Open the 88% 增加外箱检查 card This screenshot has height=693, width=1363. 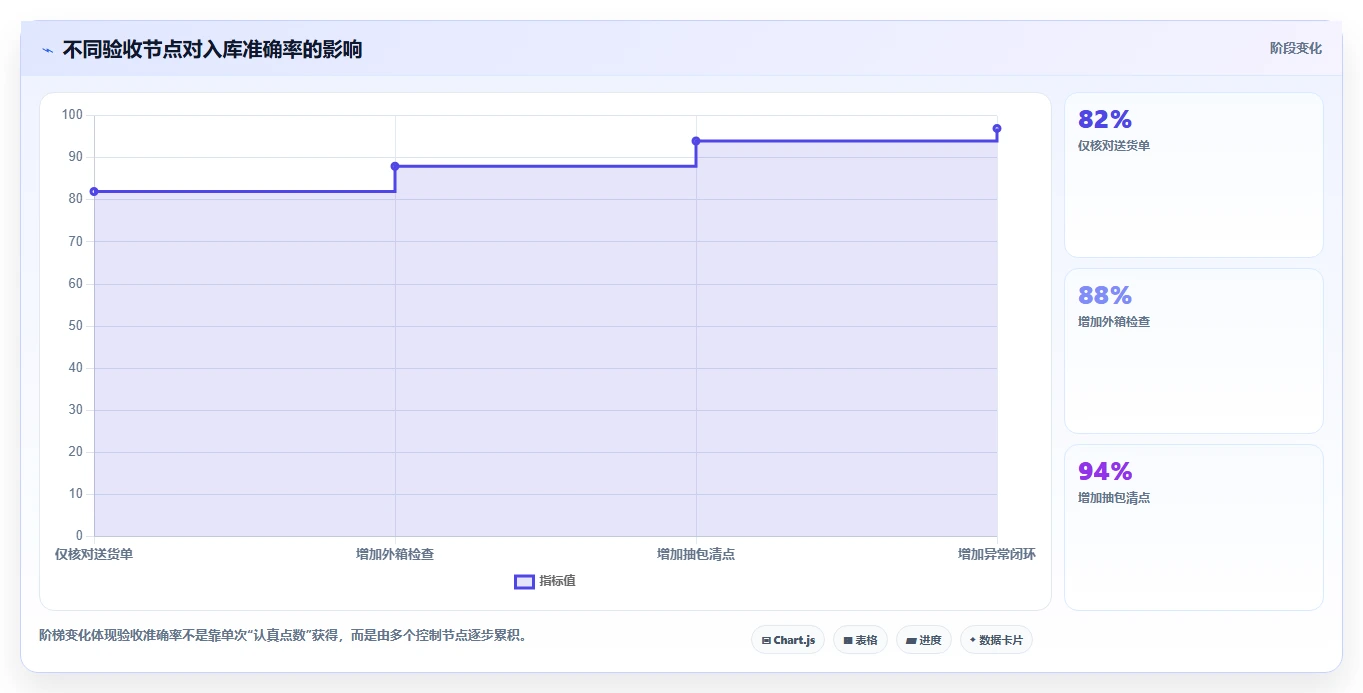[1194, 351]
